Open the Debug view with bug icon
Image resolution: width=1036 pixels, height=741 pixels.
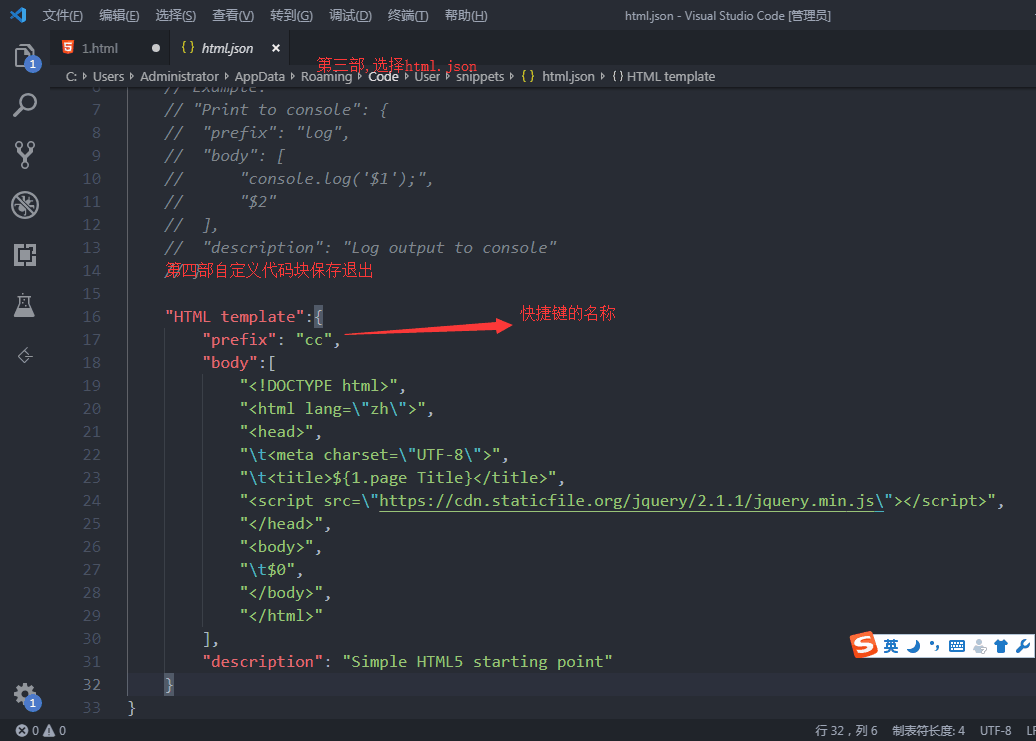25,205
